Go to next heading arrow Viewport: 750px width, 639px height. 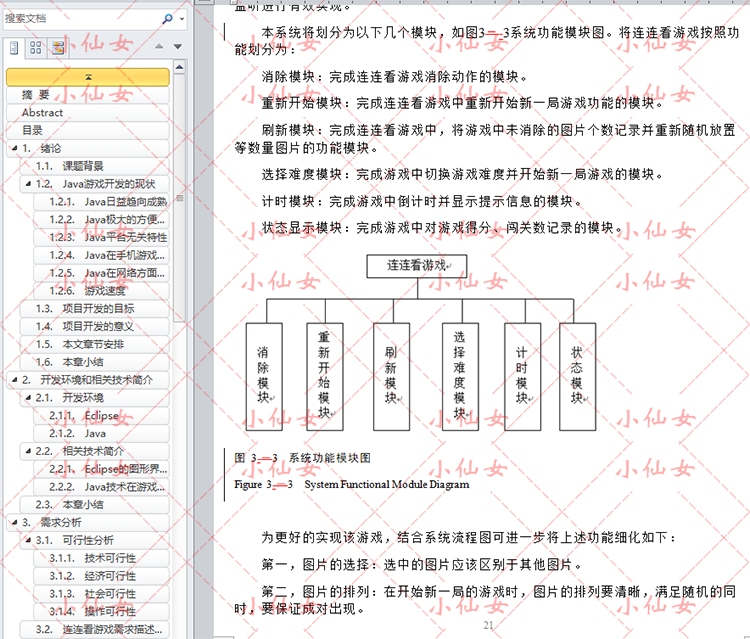178,46
